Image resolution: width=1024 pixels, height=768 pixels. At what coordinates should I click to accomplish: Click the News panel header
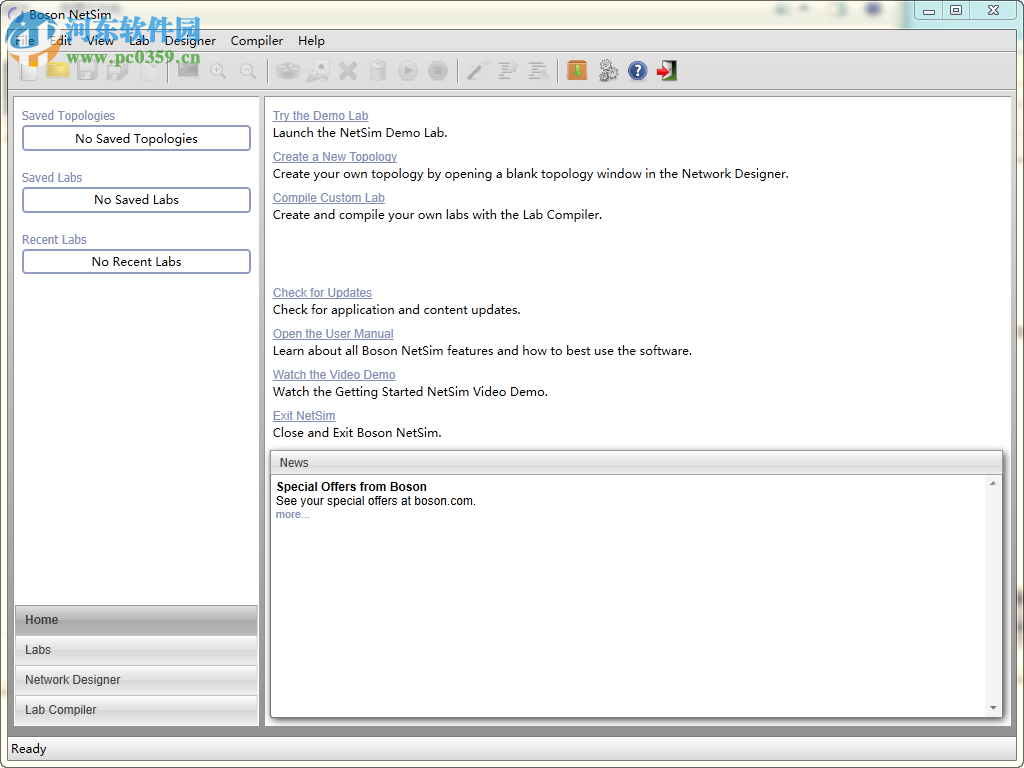pyautogui.click(x=636, y=463)
